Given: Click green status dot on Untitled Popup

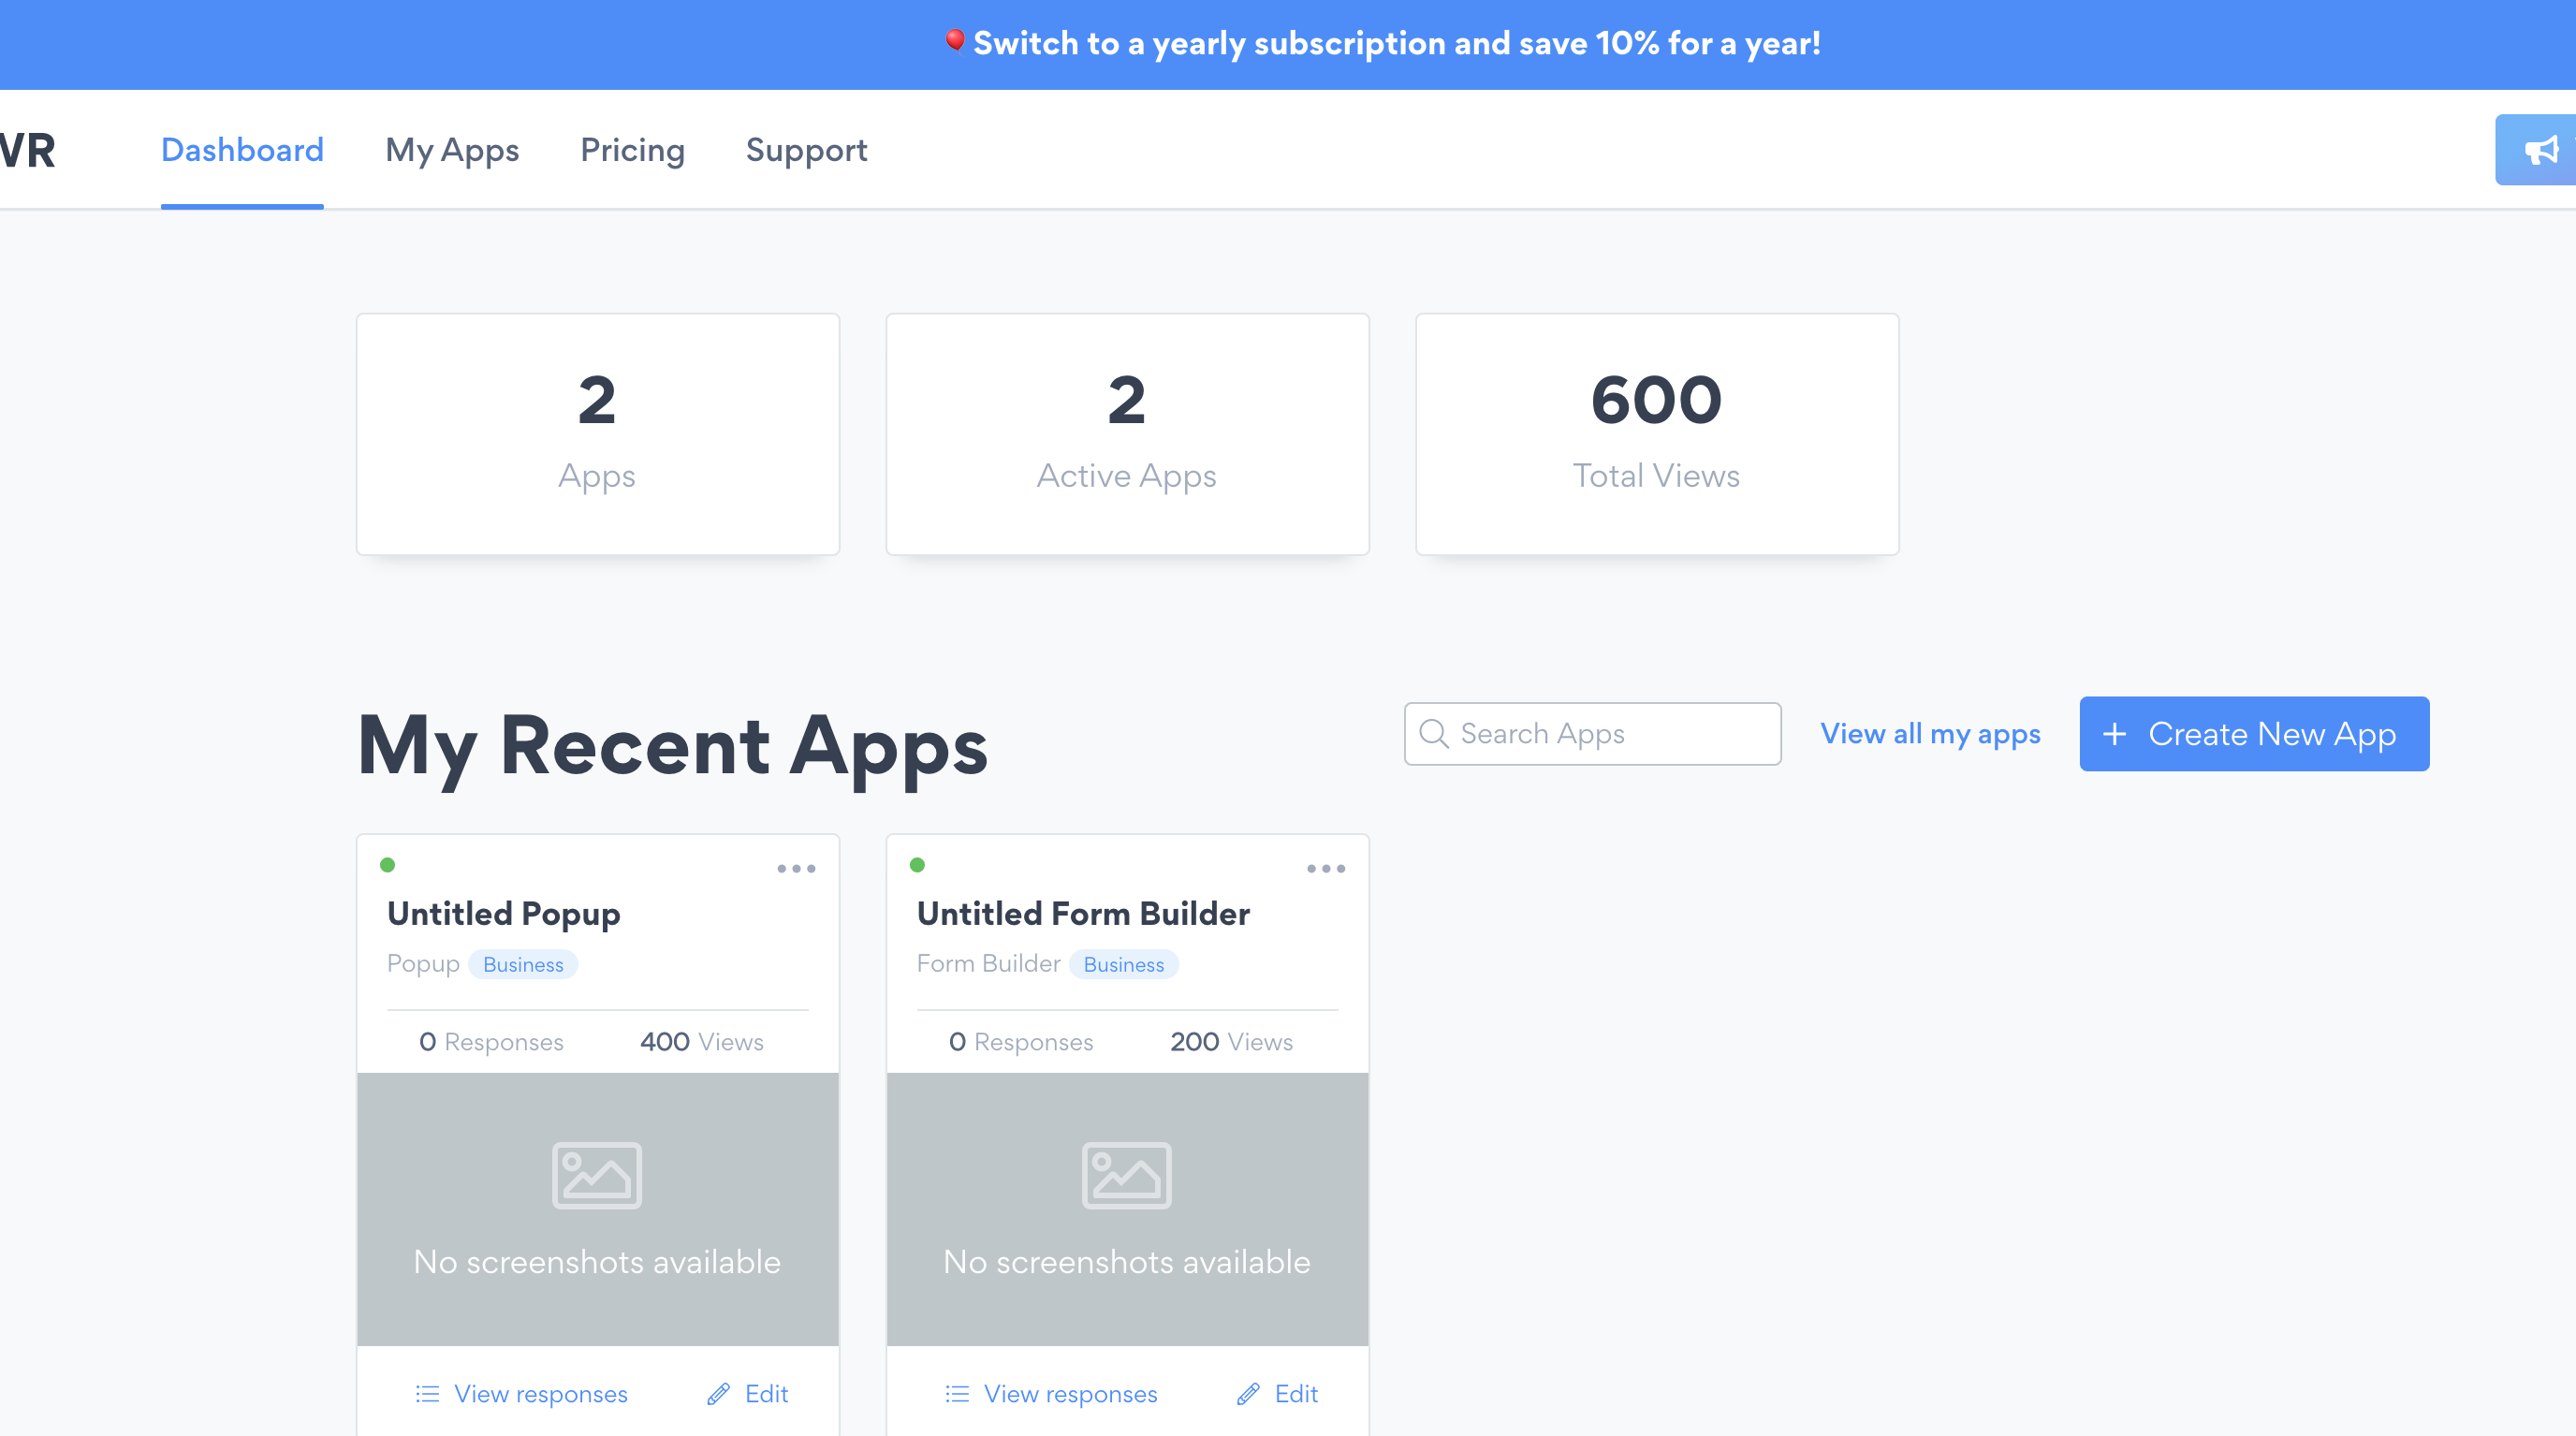Looking at the screenshot, I should tap(387, 865).
